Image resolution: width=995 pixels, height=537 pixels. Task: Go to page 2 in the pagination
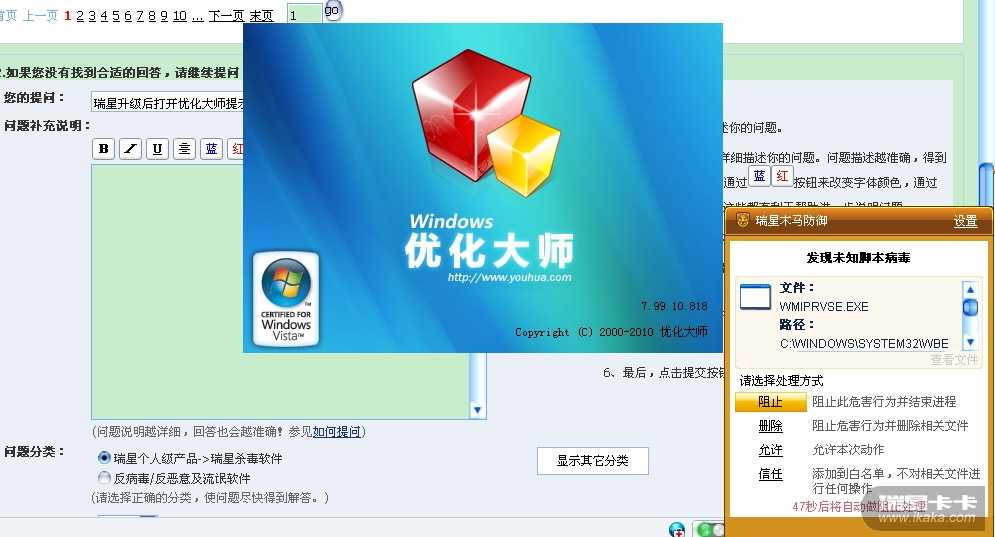pyautogui.click(x=80, y=16)
